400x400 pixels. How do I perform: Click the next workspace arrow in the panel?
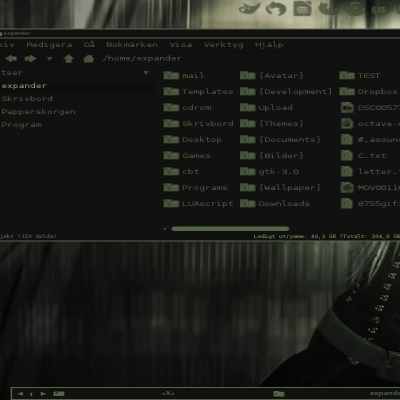(43, 394)
